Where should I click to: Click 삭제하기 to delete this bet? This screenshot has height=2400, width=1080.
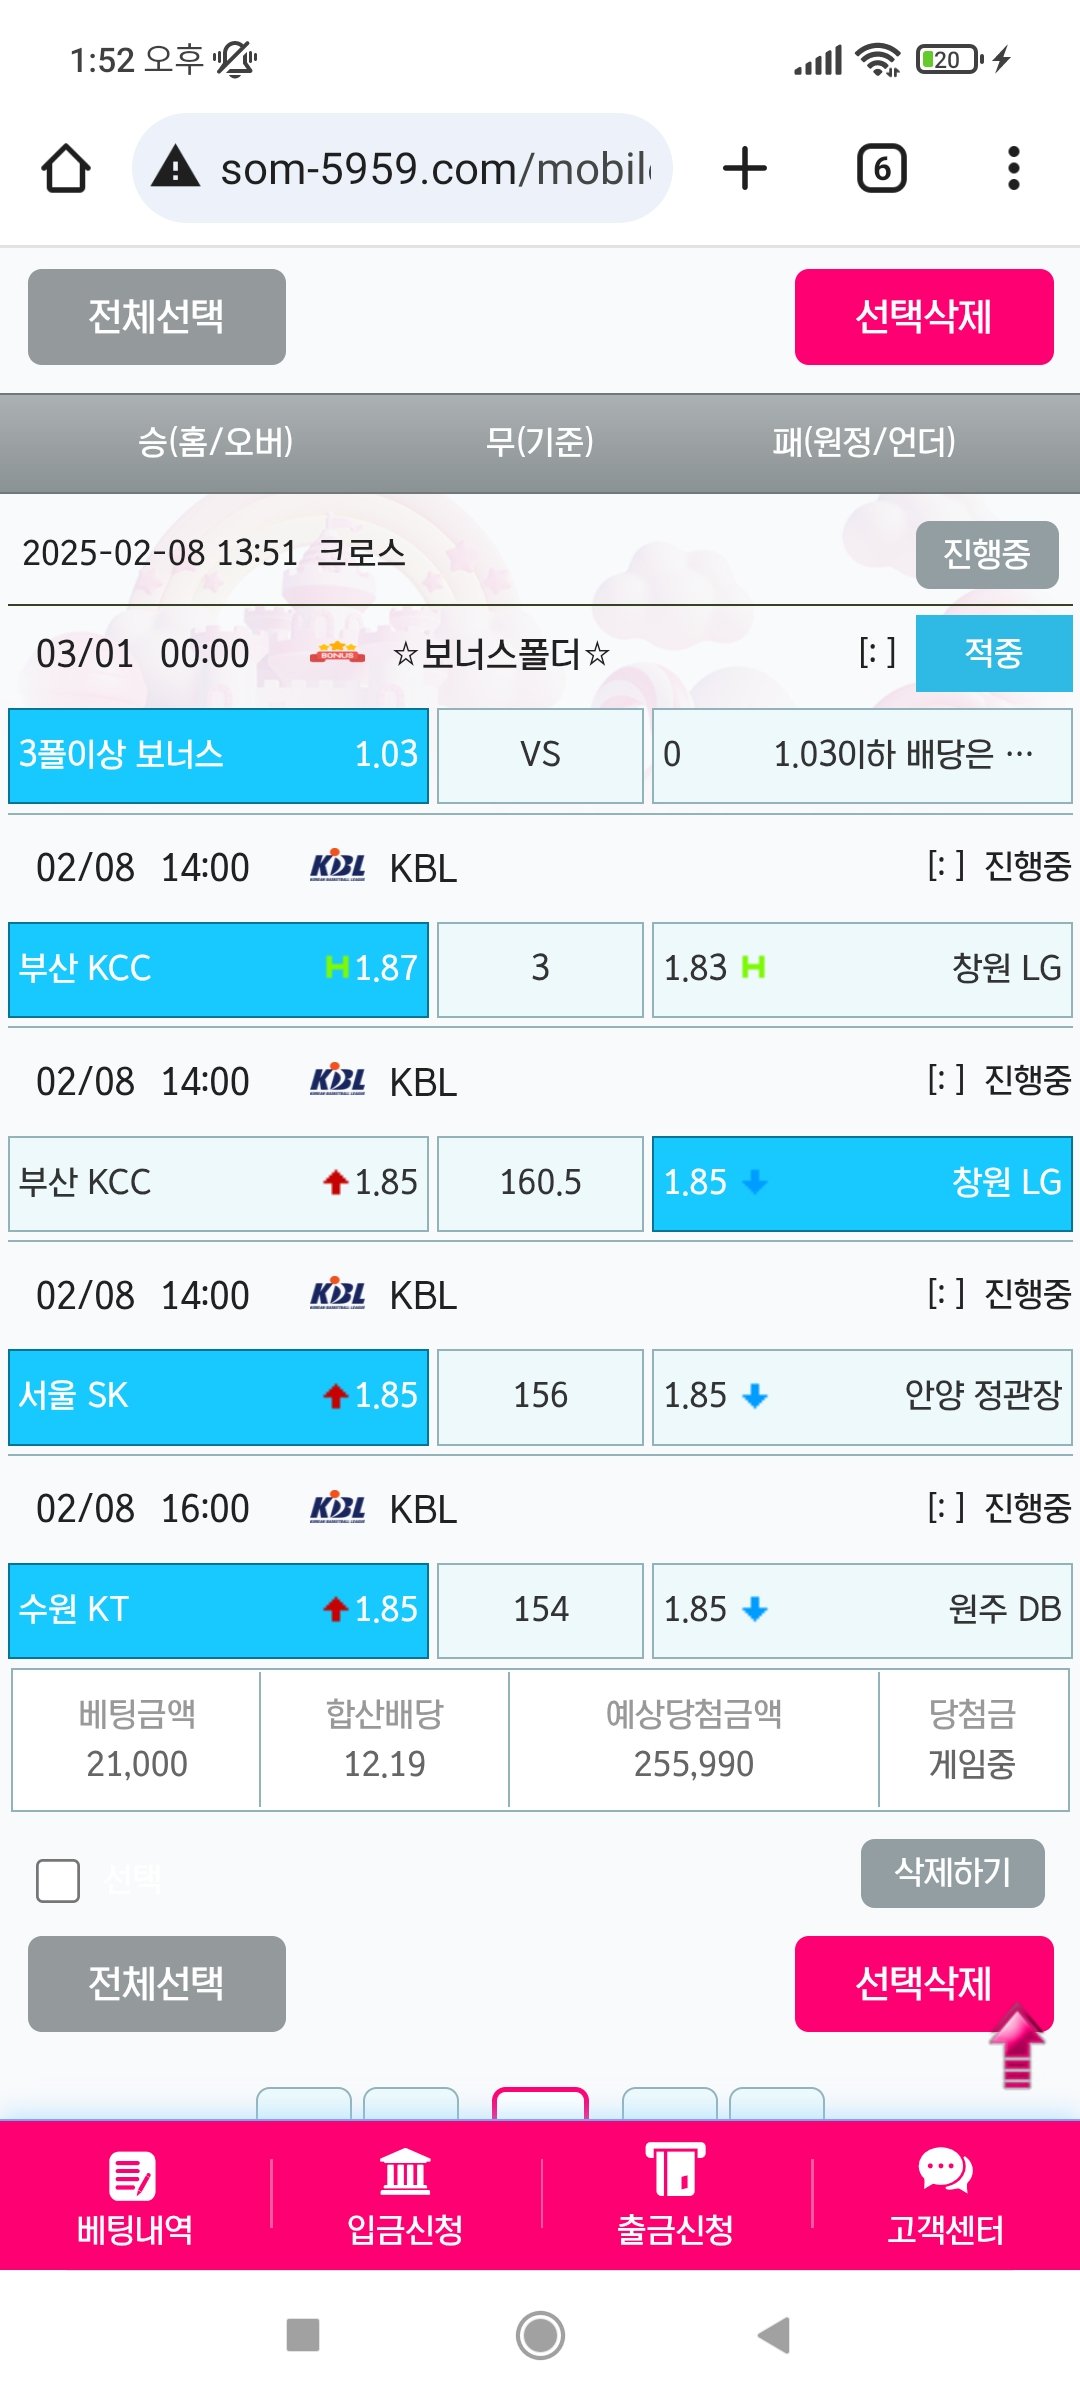pos(952,1872)
